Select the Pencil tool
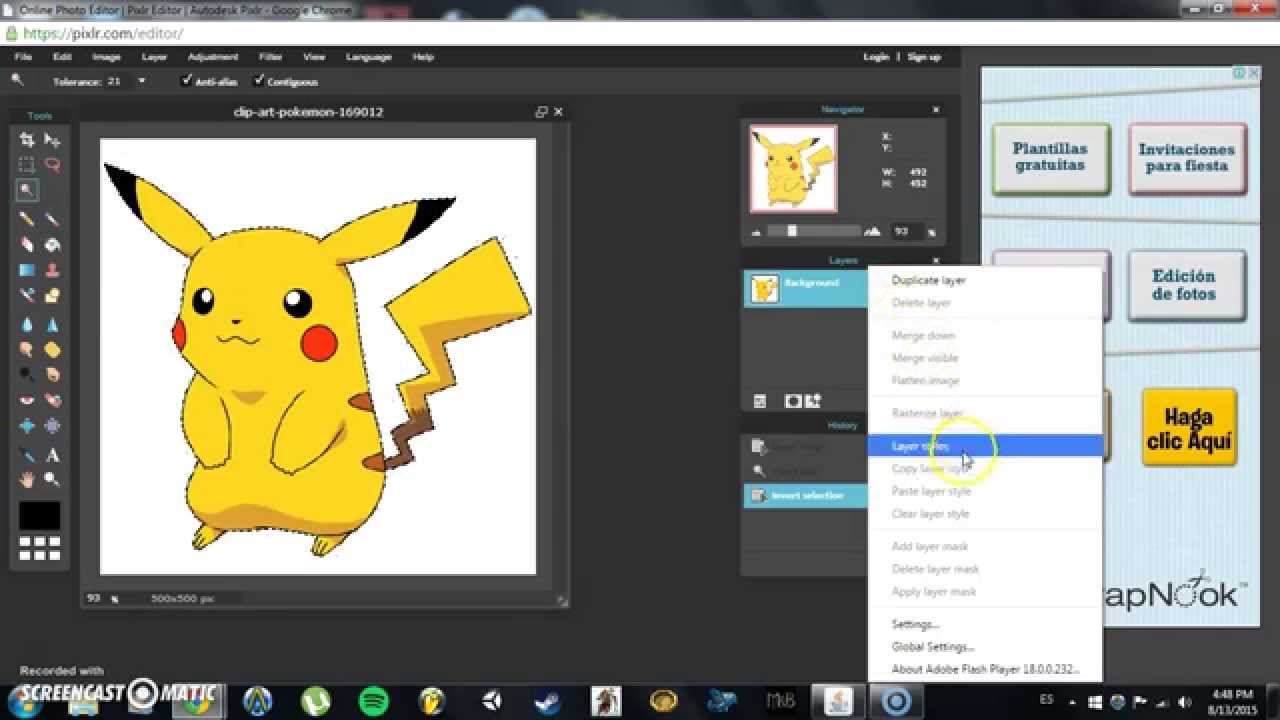Viewport: 1280px width, 720px height. coord(27,219)
